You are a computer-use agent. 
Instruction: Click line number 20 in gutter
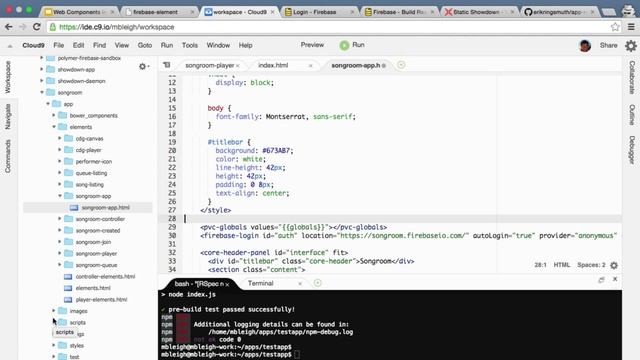[172, 151]
